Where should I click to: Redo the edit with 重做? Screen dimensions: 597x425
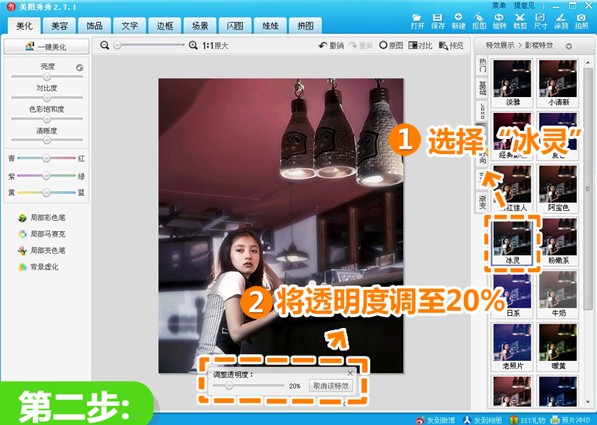(361, 46)
